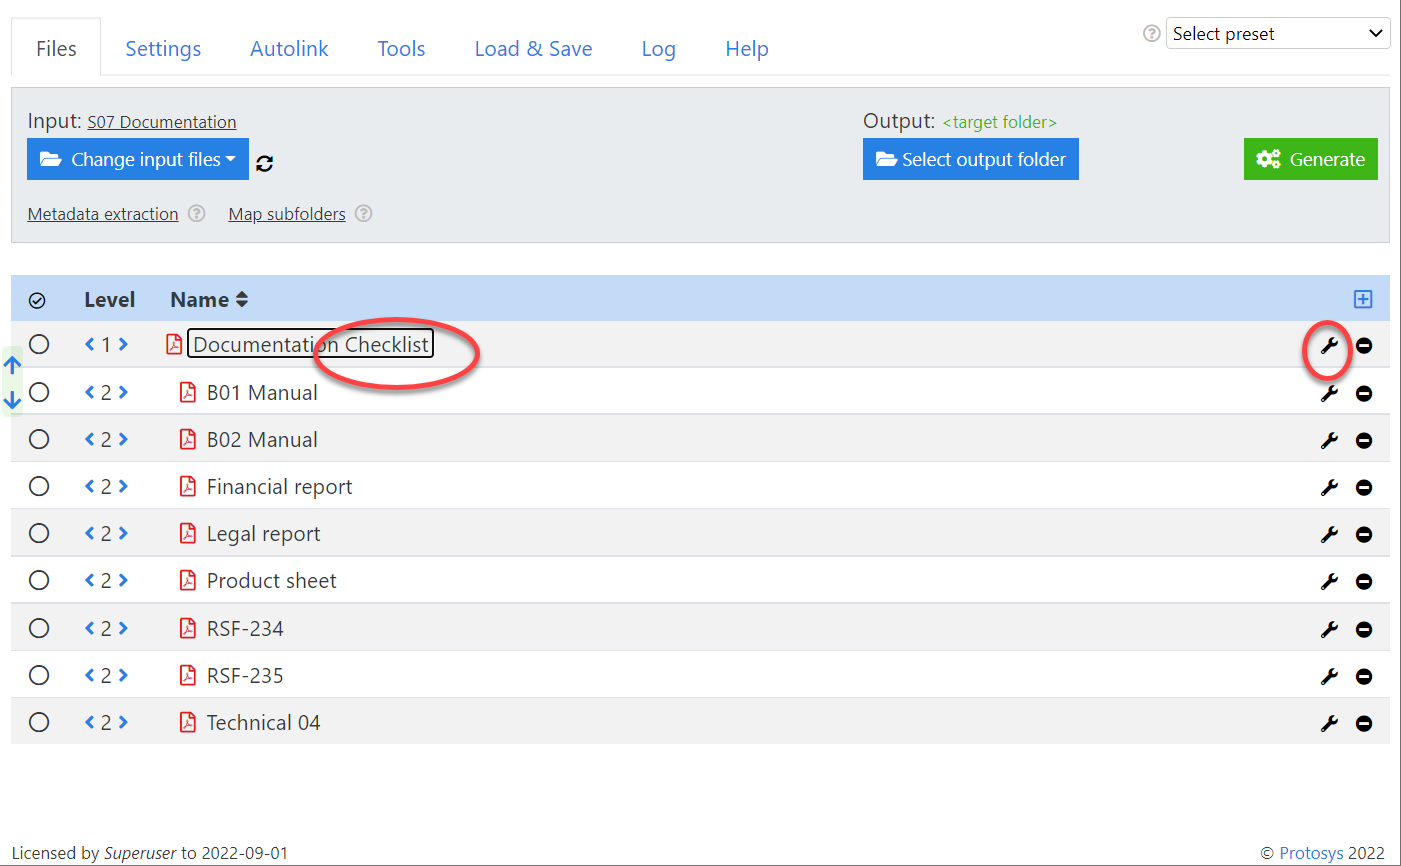Viewport: 1401px width, 866px height.
Task: Sort rows by clicking the Name header arrows
Action: [x=240, y=299]
